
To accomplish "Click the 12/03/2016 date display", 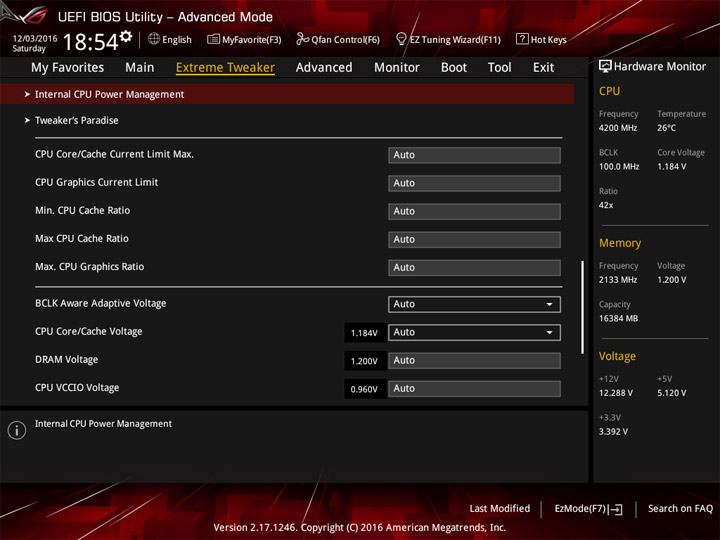I will pyautogui.click(x=35, y=38).
